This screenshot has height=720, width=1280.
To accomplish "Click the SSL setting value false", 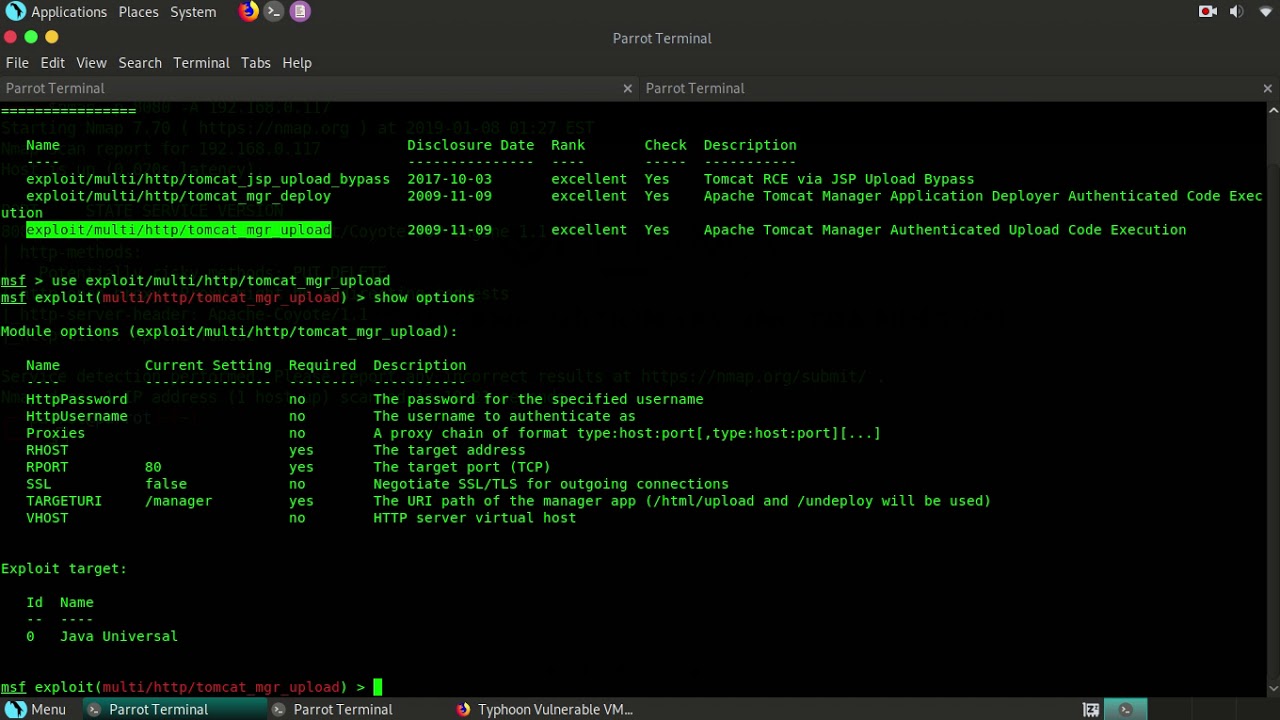I will [x=165, y=484].
